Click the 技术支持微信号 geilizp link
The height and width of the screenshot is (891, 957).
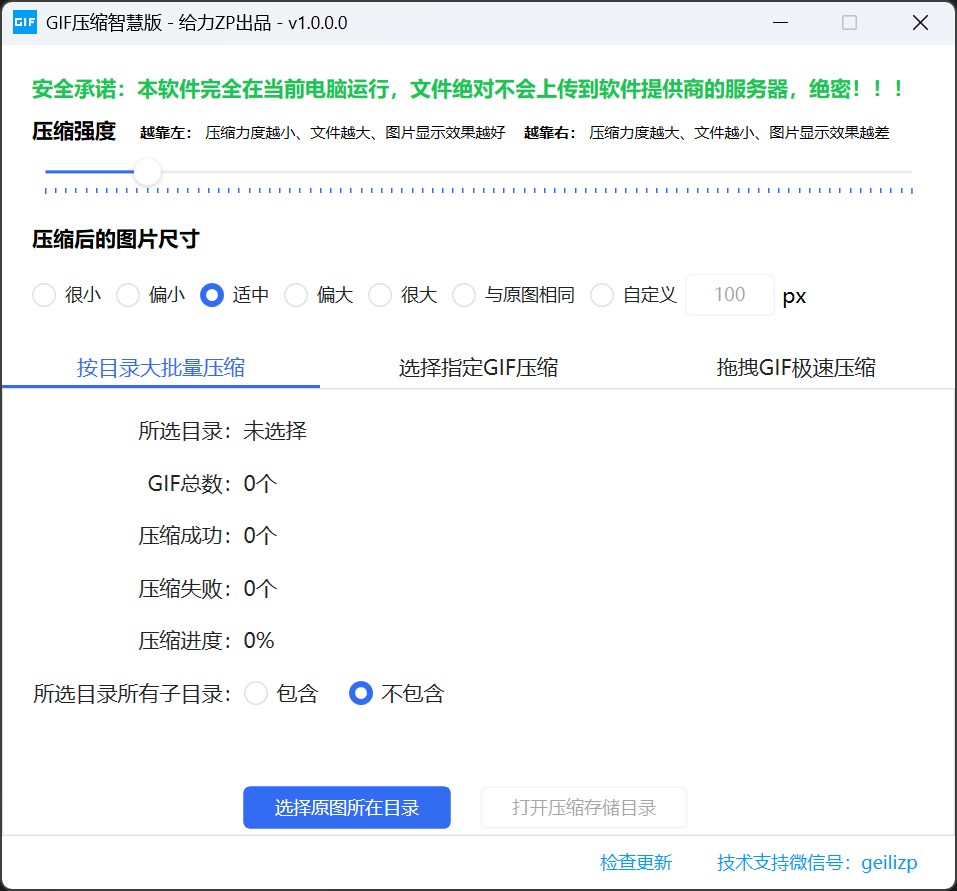[x=817, y=862]
